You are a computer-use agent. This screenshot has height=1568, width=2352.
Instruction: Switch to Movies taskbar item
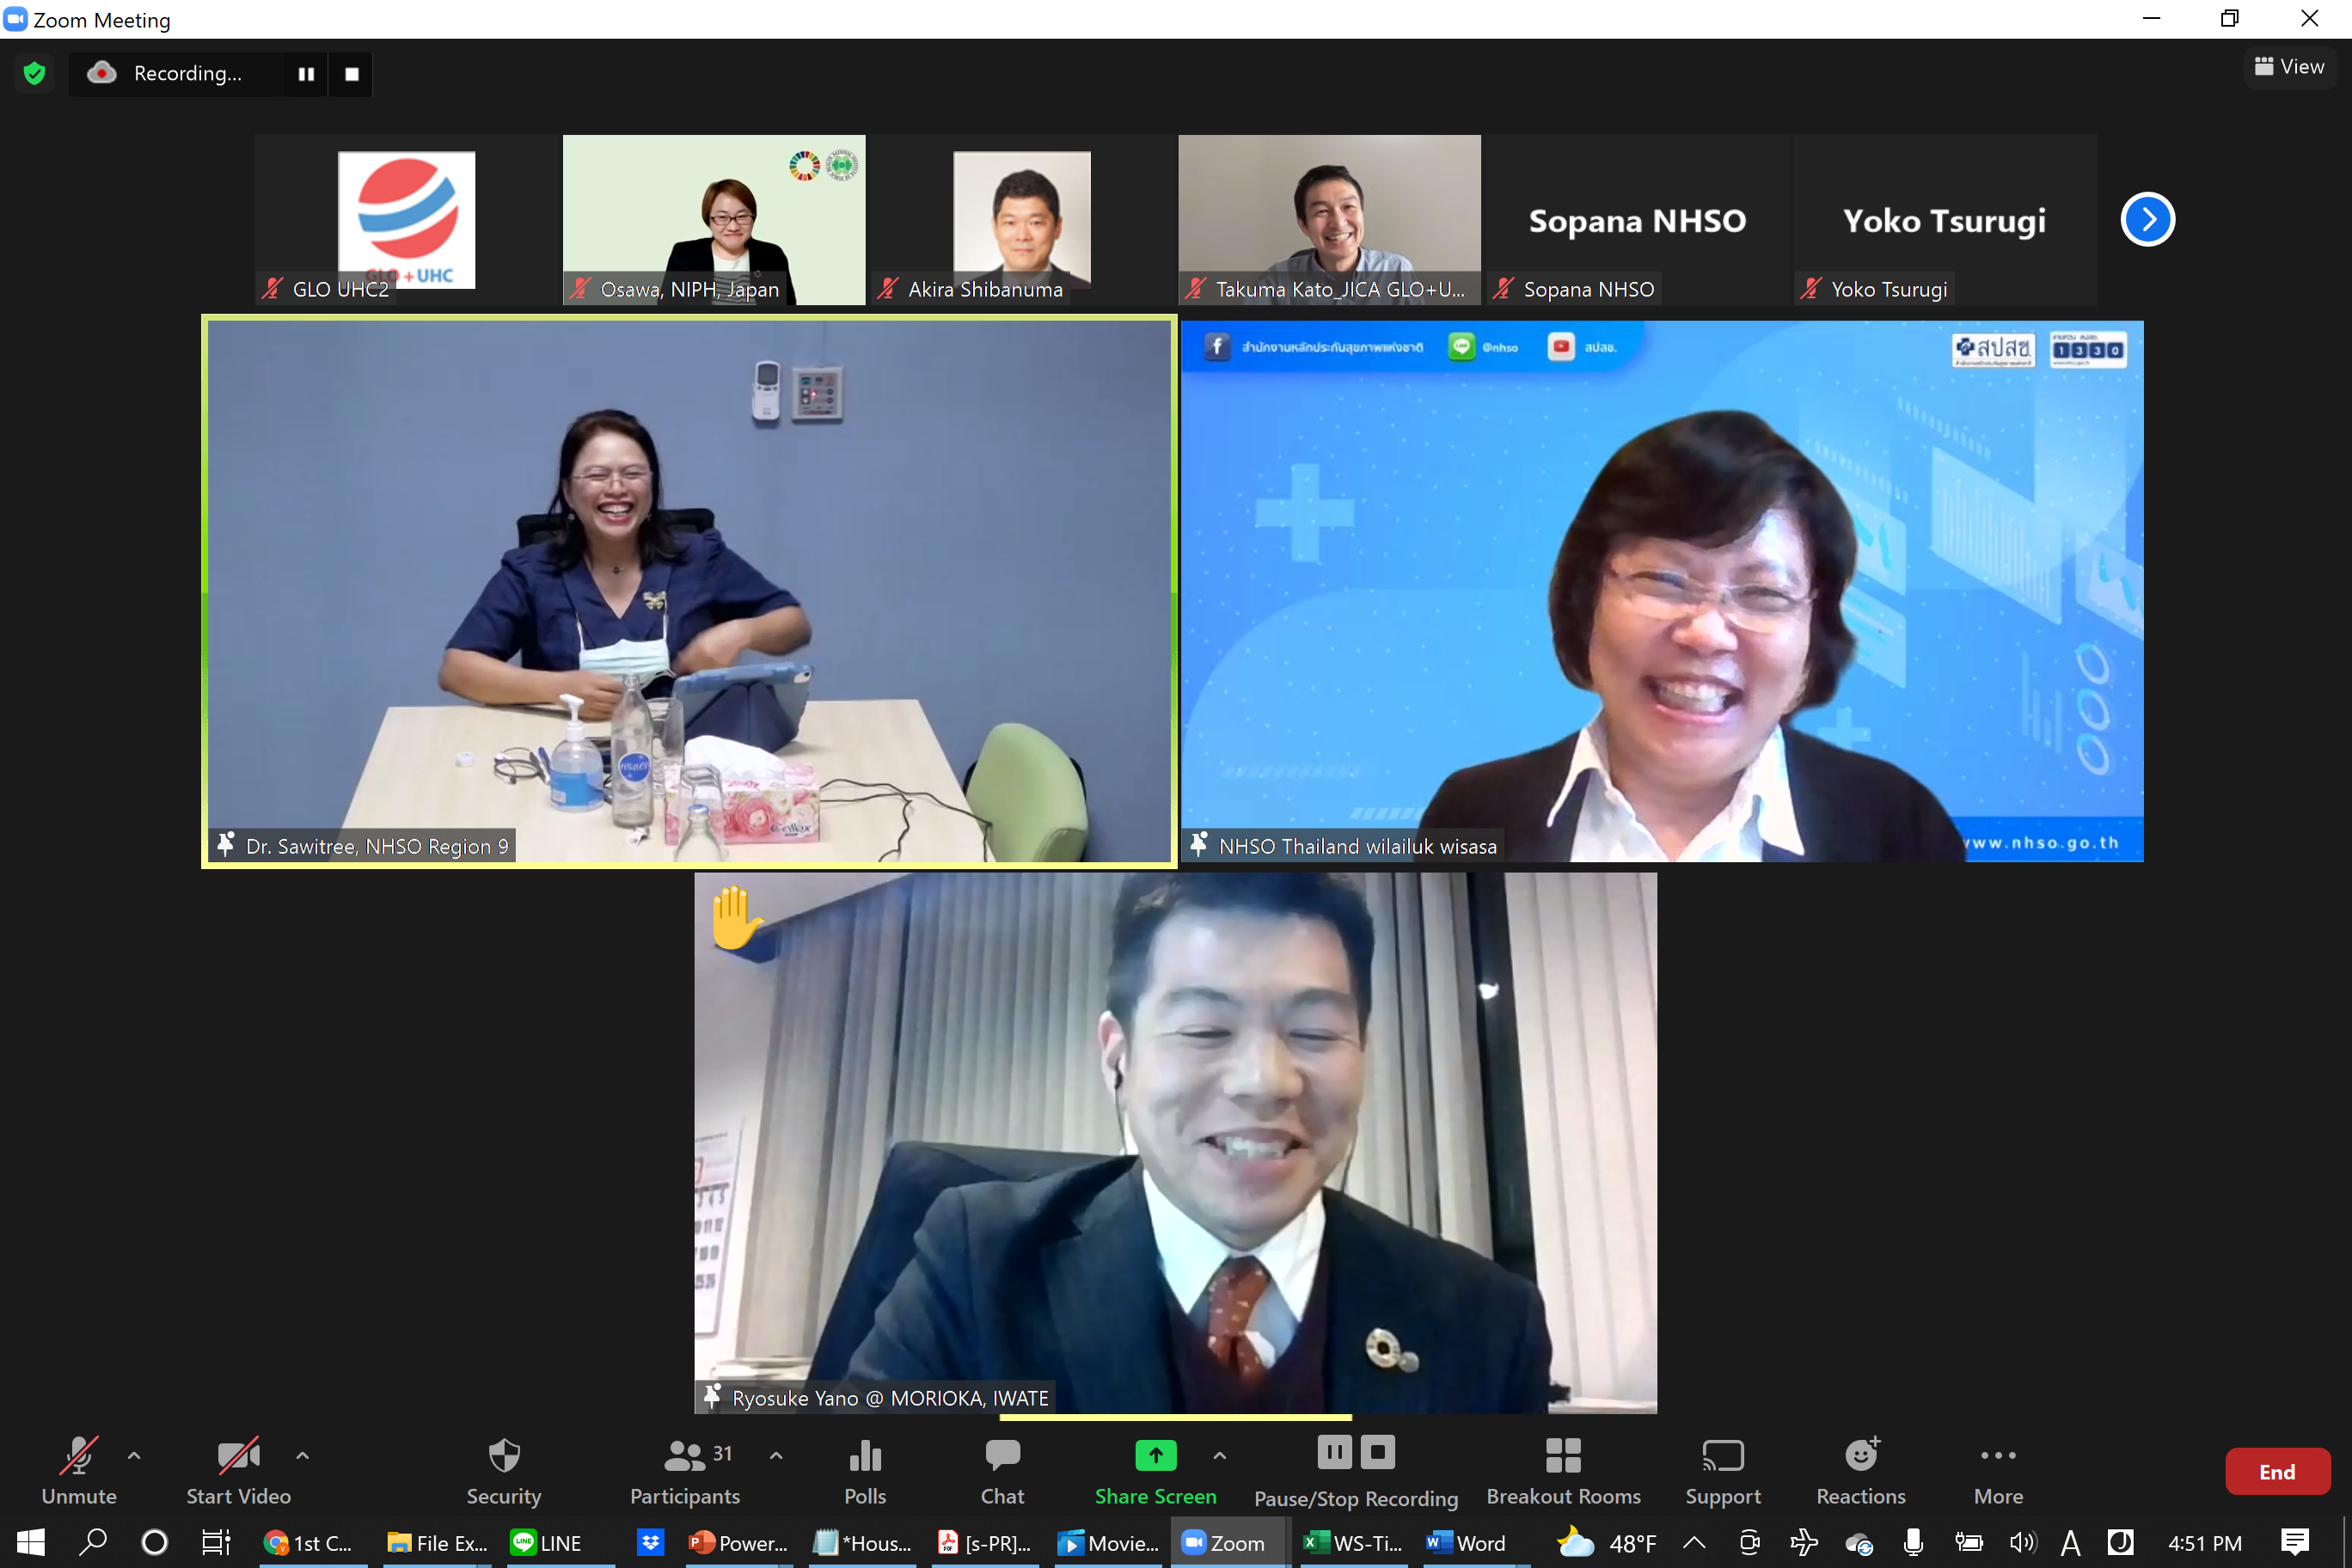pyautogui.click(x=1109, y=1543)
